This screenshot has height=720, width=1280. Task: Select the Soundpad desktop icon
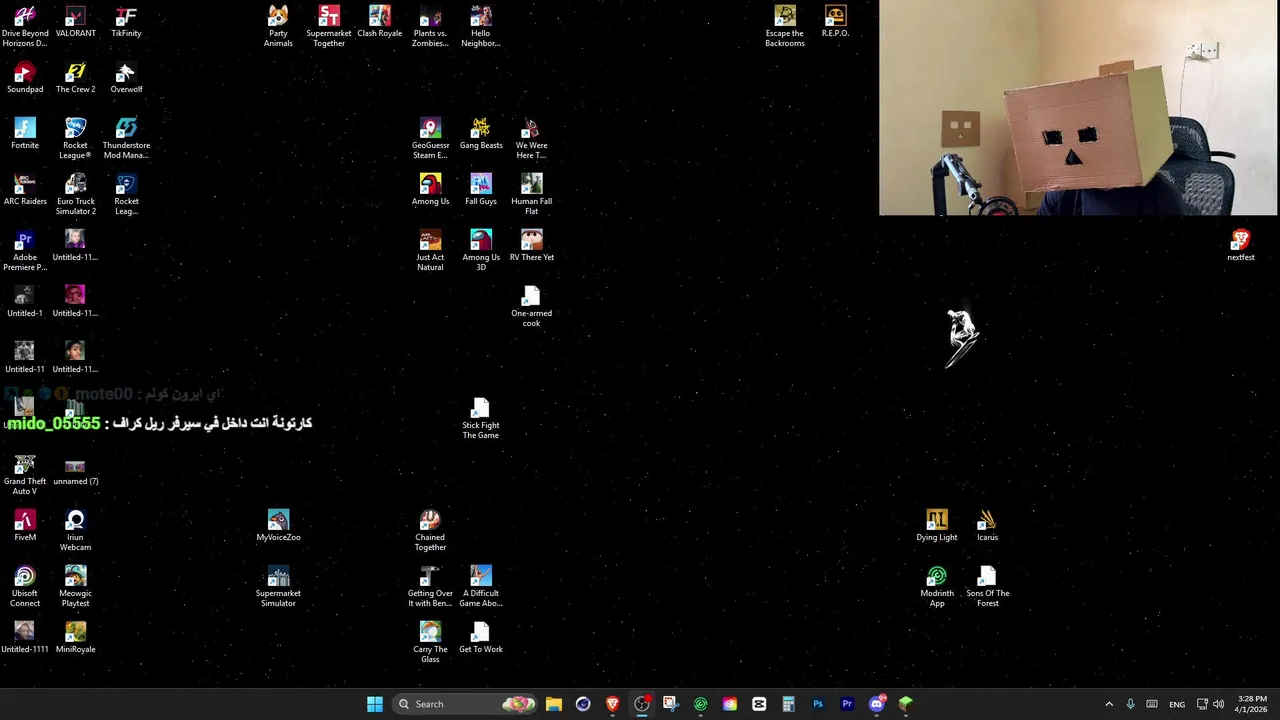click(x=25, y=78)
